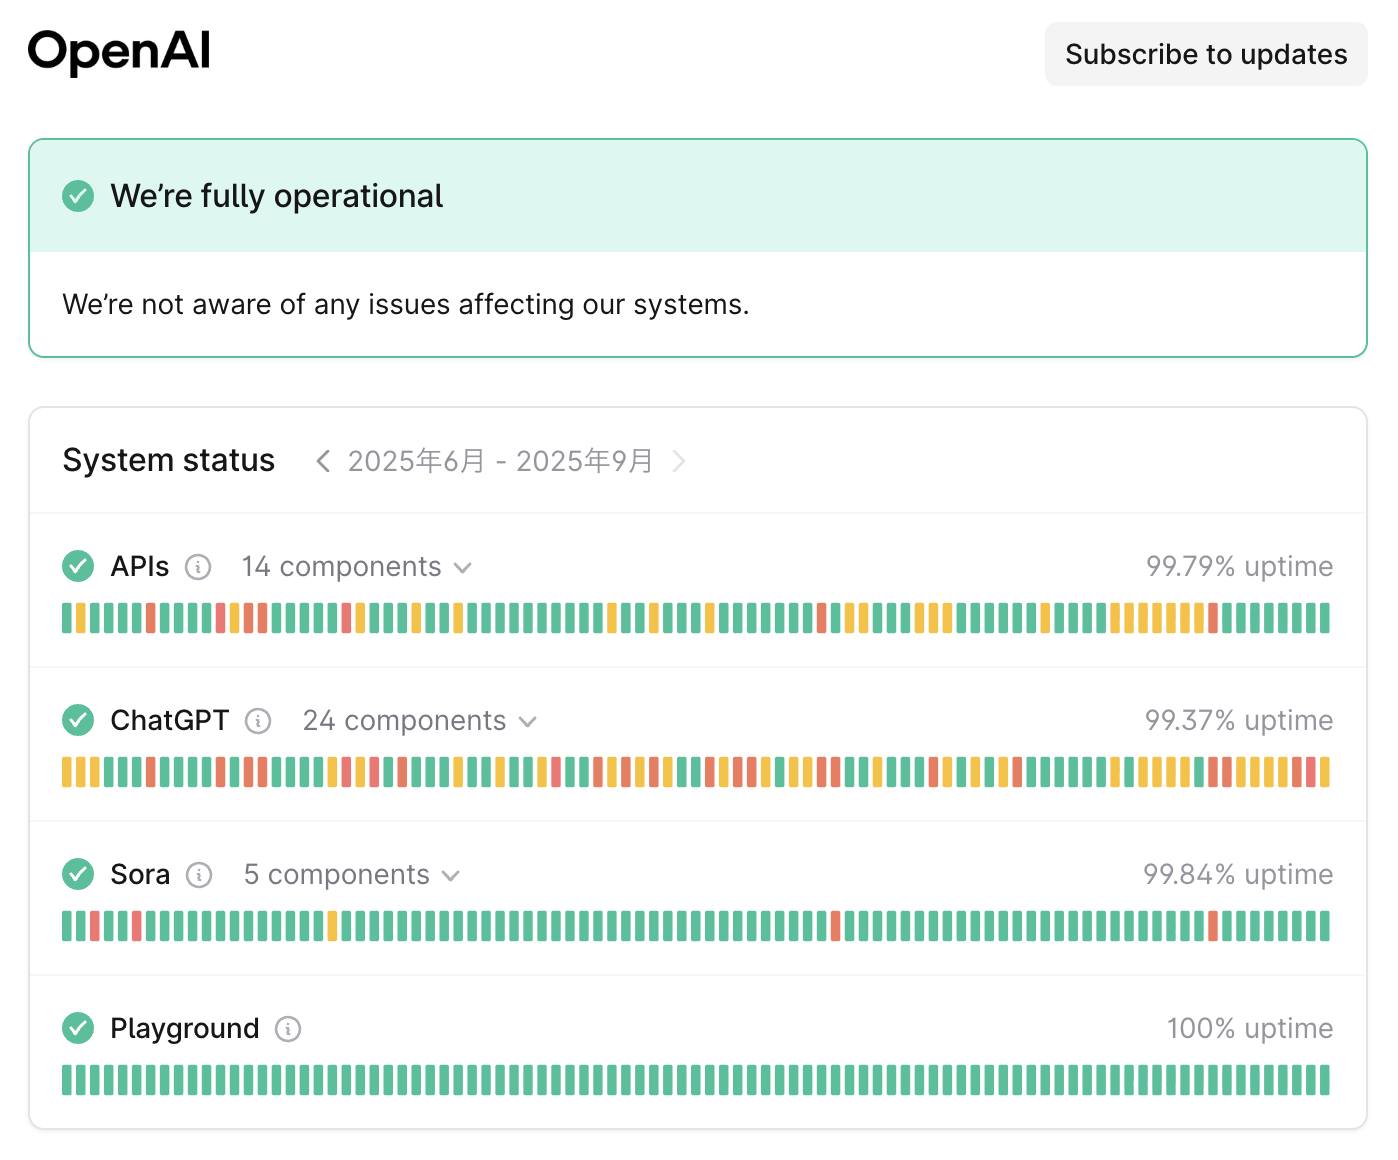Click the 99.37% uptime text

pyautogui.click(x=1239, y=720)
